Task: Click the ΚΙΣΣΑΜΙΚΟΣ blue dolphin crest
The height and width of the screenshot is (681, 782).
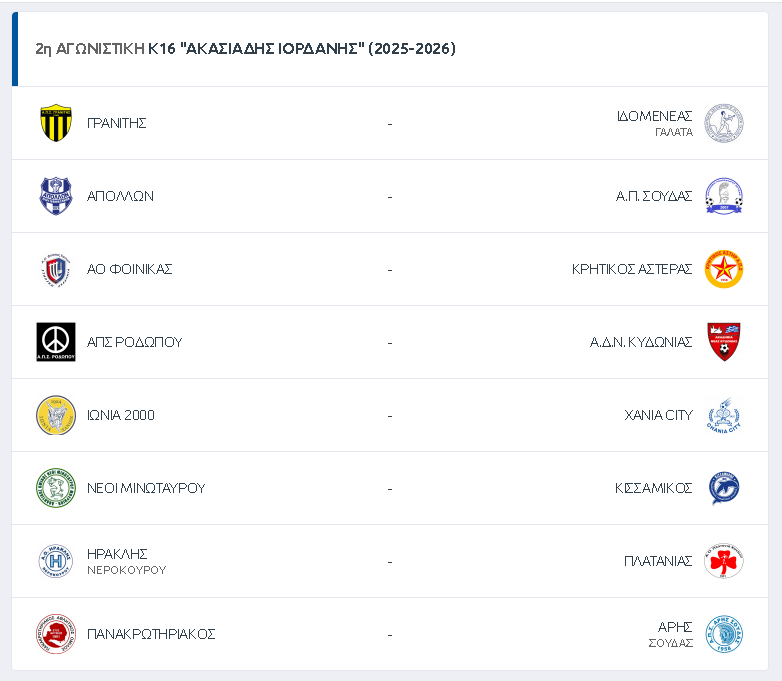Action: click(x=724, y=488)
